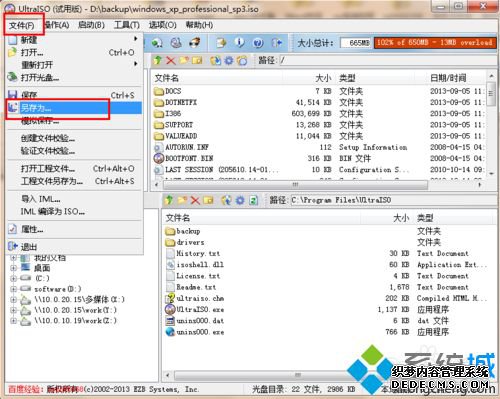Click red X delete icon in local pane
Screen dimensions: 500x399
point(195,200)
